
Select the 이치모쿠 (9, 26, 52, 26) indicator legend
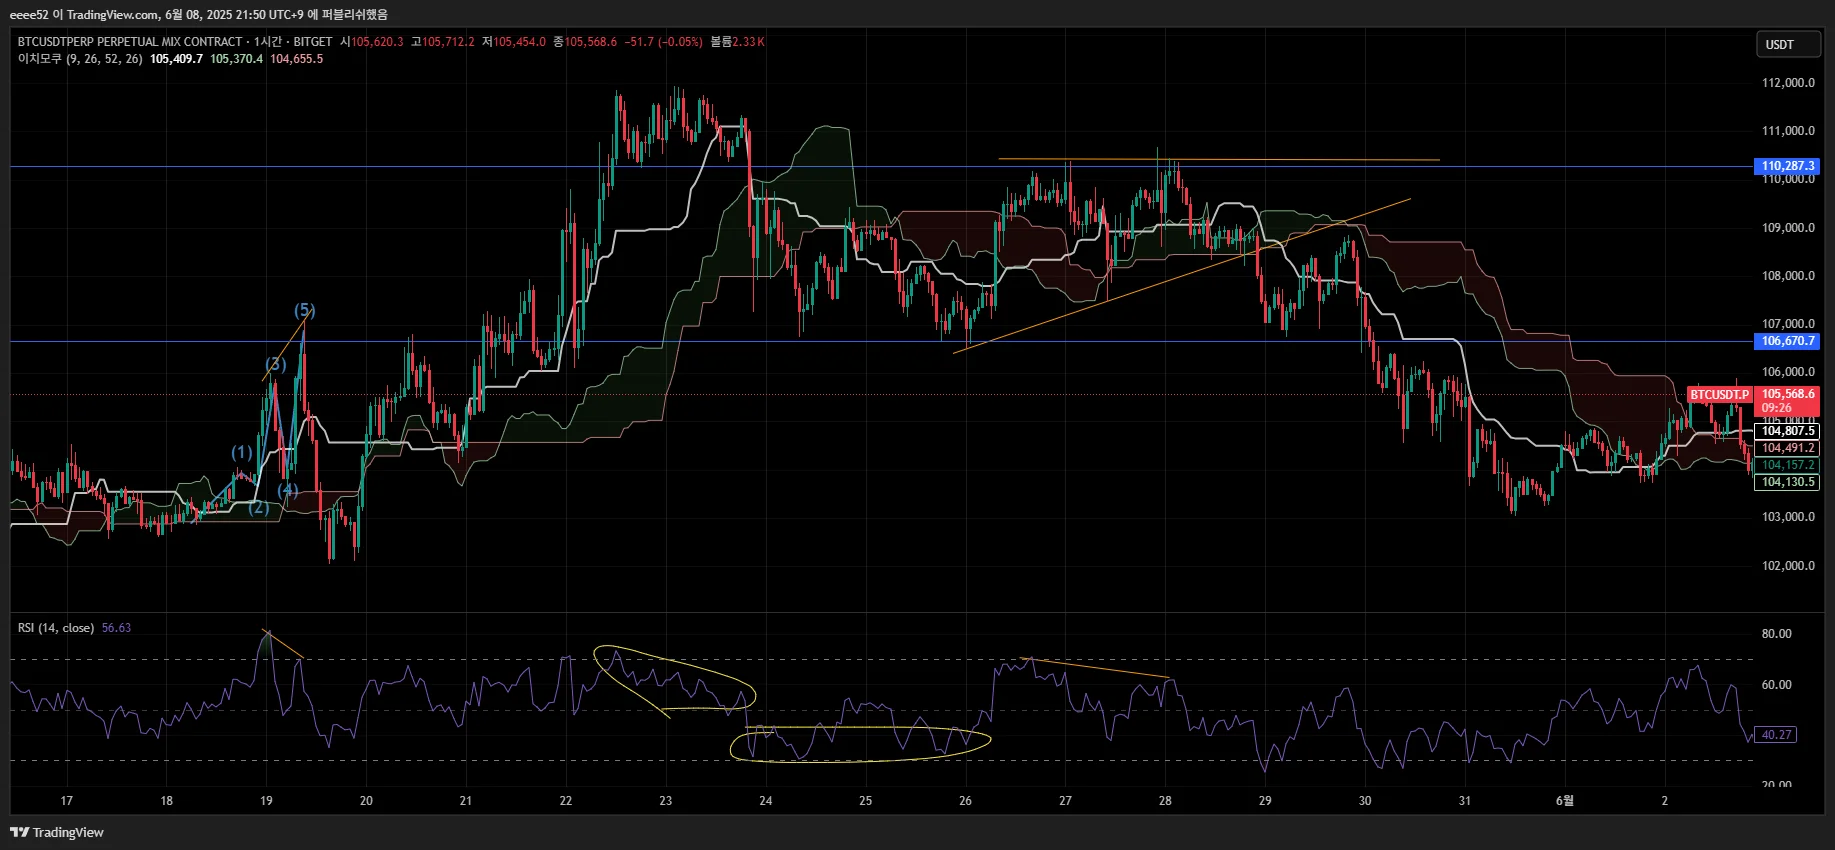(x=80, y=59)
